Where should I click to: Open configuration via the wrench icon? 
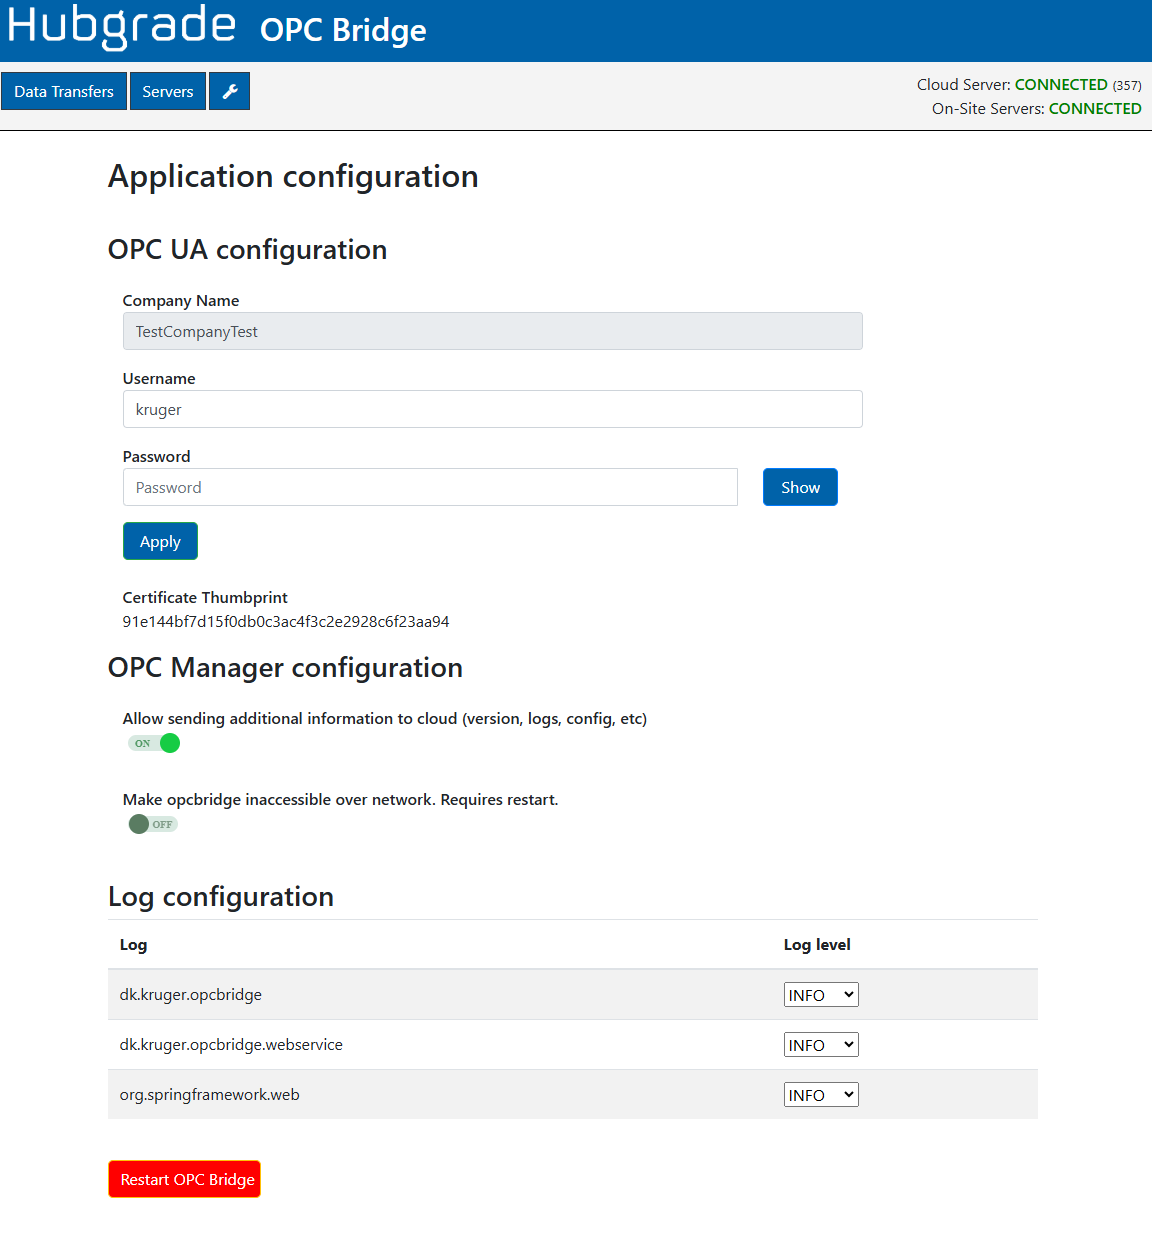click(x=229, y=91)
